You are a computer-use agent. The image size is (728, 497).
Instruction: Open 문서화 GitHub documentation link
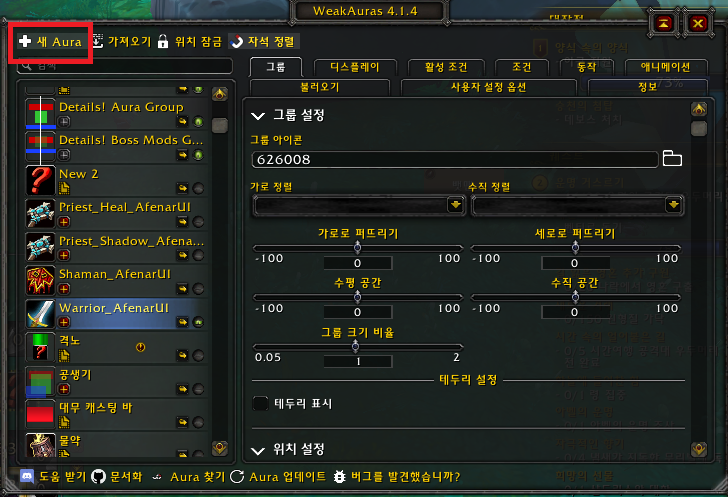pos(117,477)
